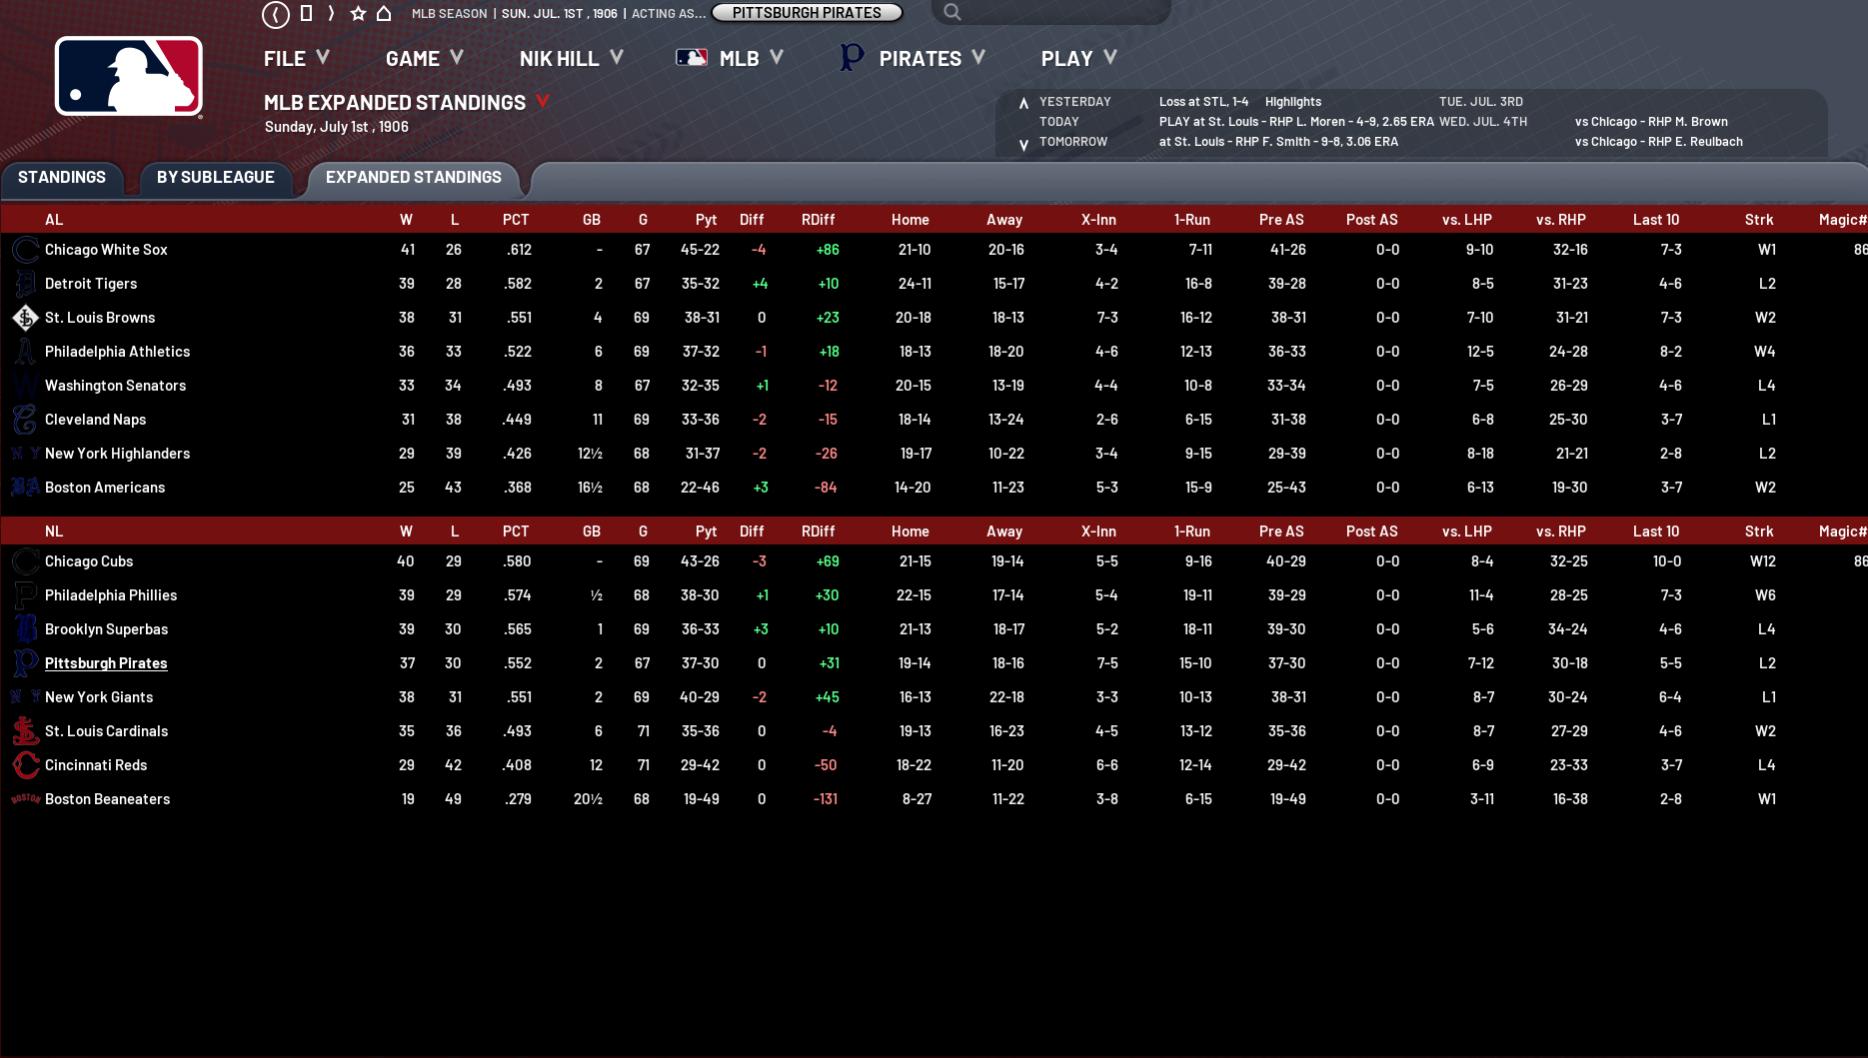Click the Pittsburgh Pirates acting-as button
The width and height of the screenshot is (1868, 1058).
point(806,13)
